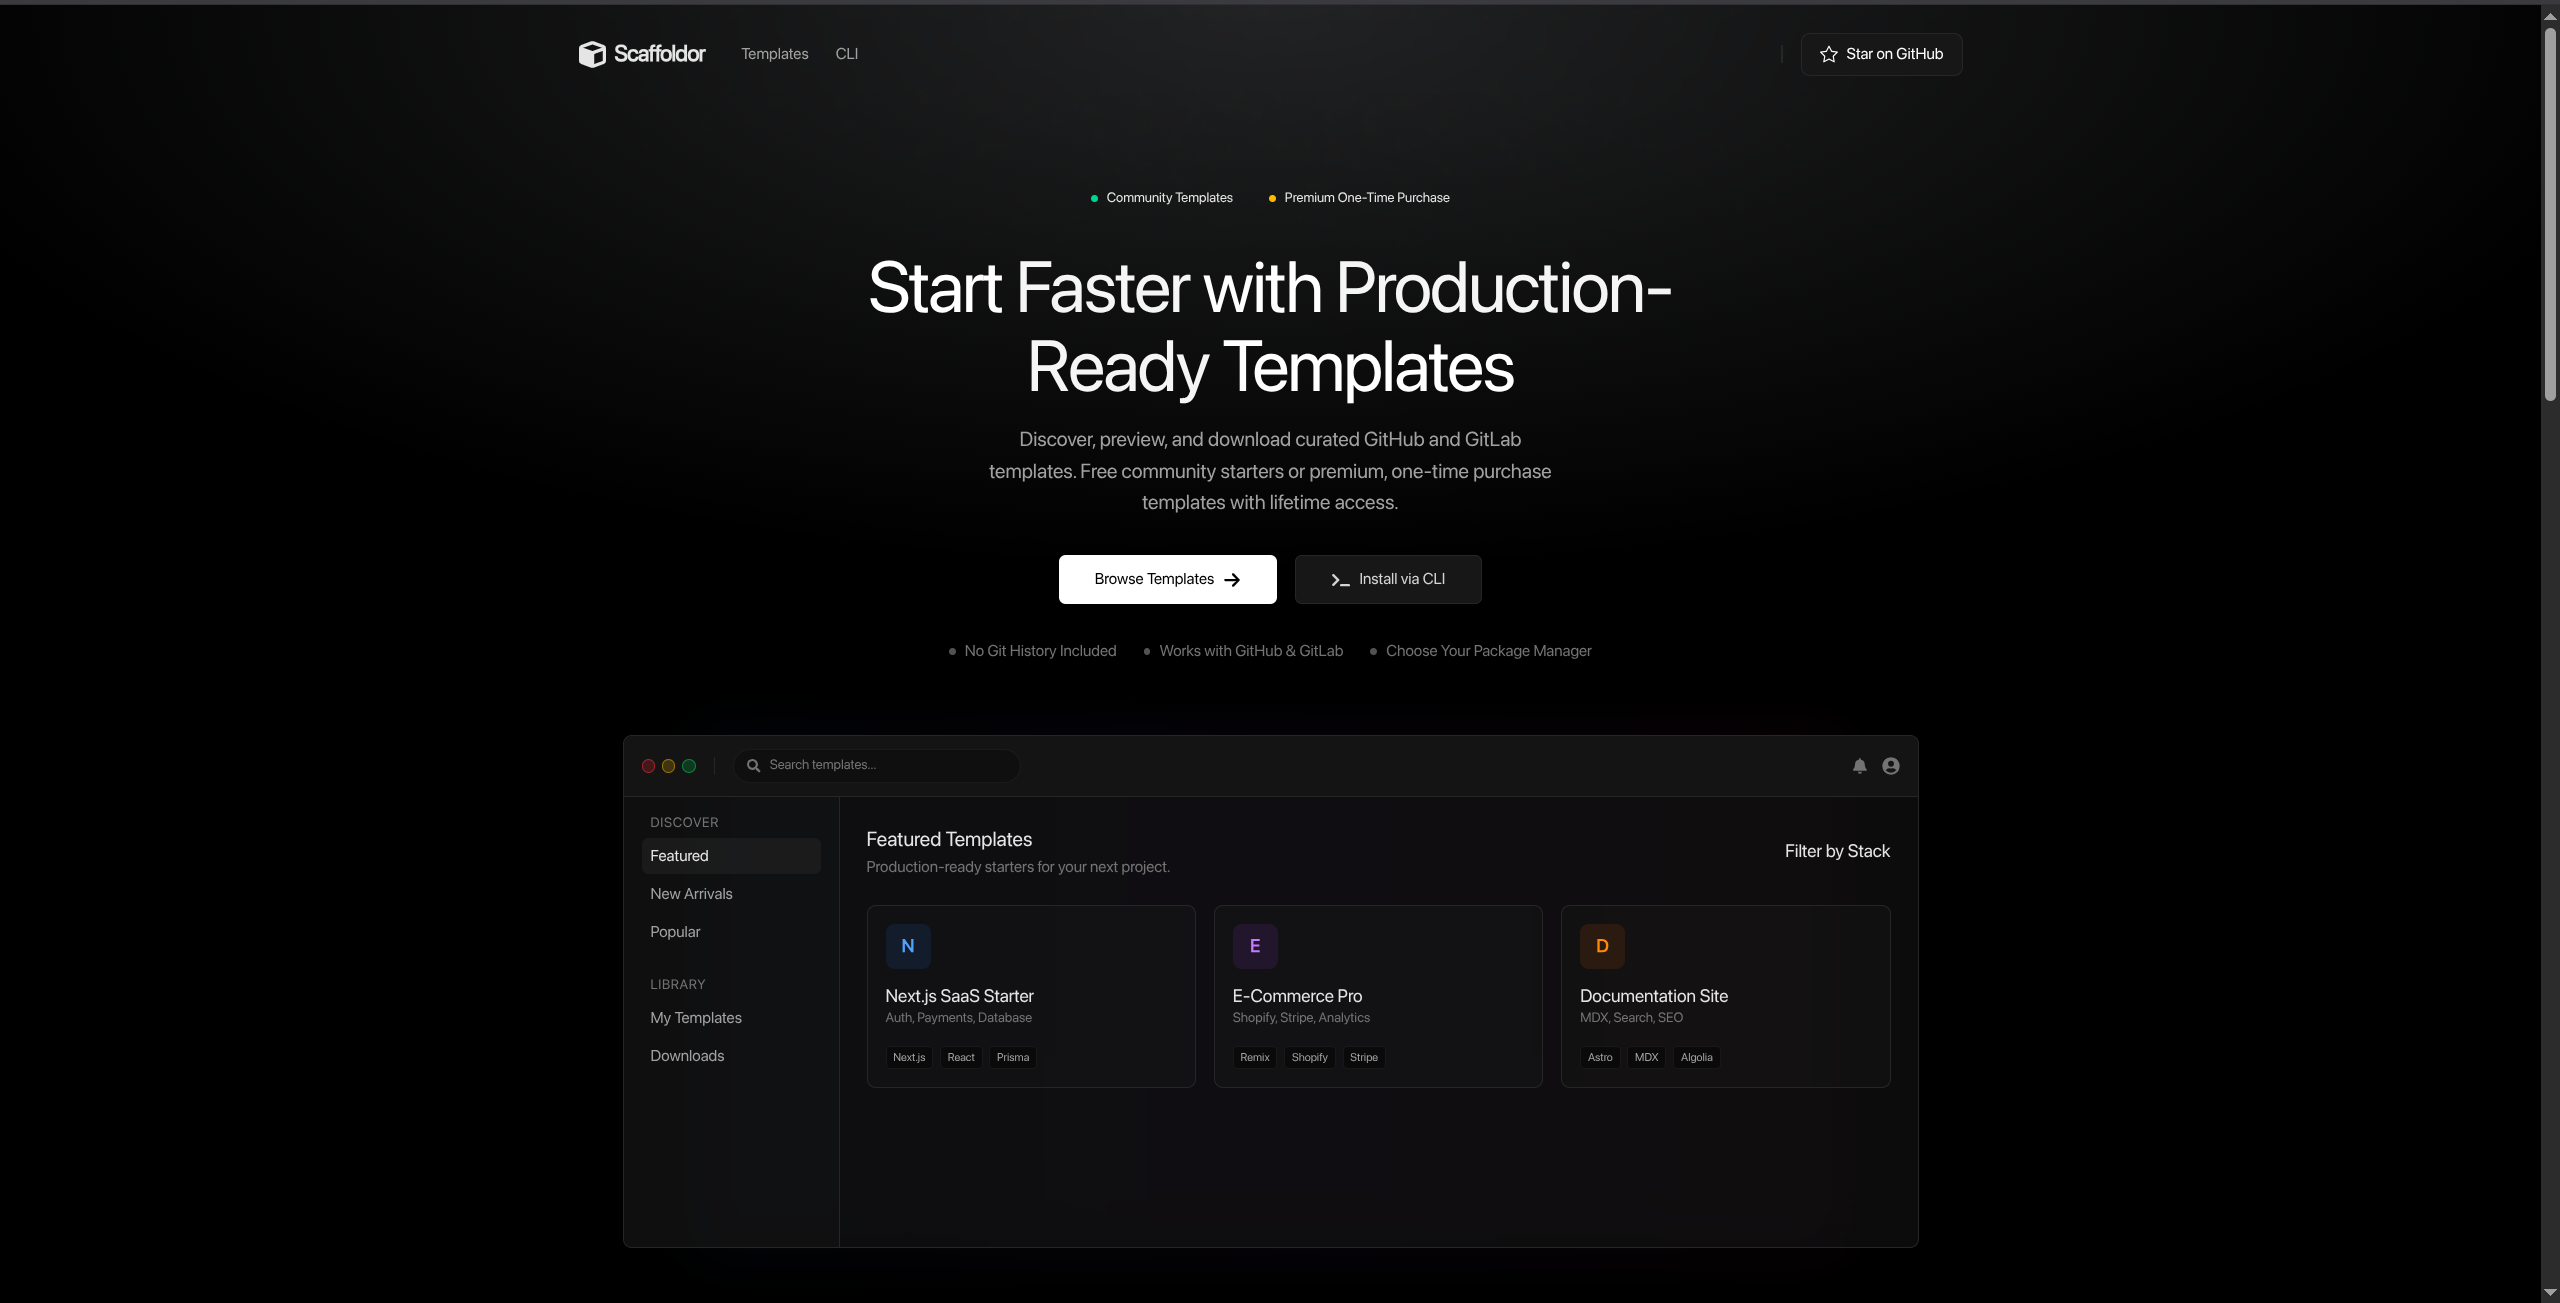2560x1303 pixels.
Task: Select the N icon on Next.js SaaS Starter card
Action: pyautogui.click(x=907, y=946)
